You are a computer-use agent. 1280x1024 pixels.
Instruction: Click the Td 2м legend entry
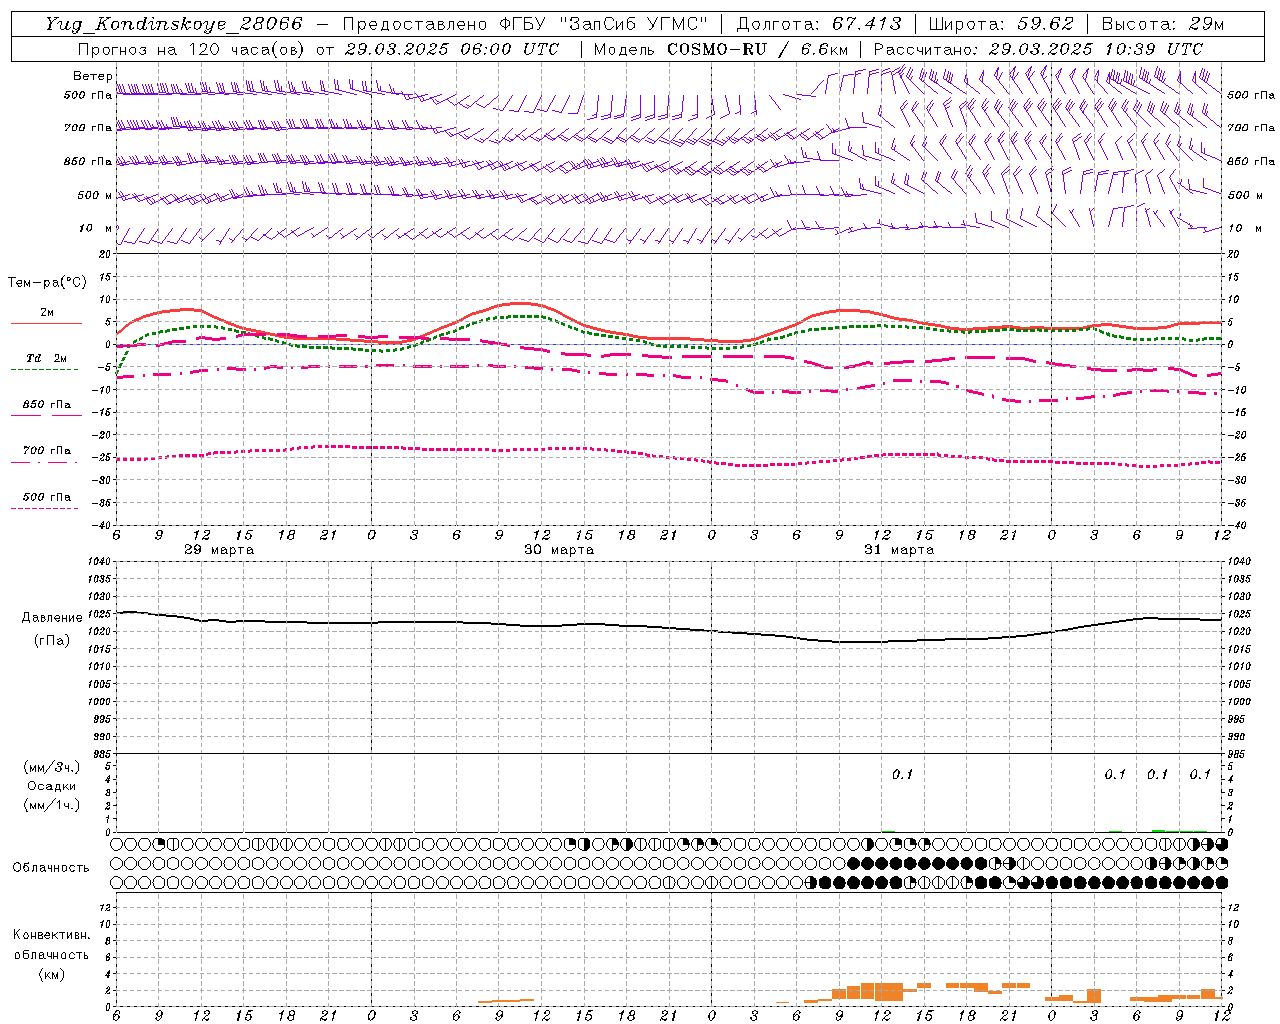pyautogui.click(x=46, y=358)
